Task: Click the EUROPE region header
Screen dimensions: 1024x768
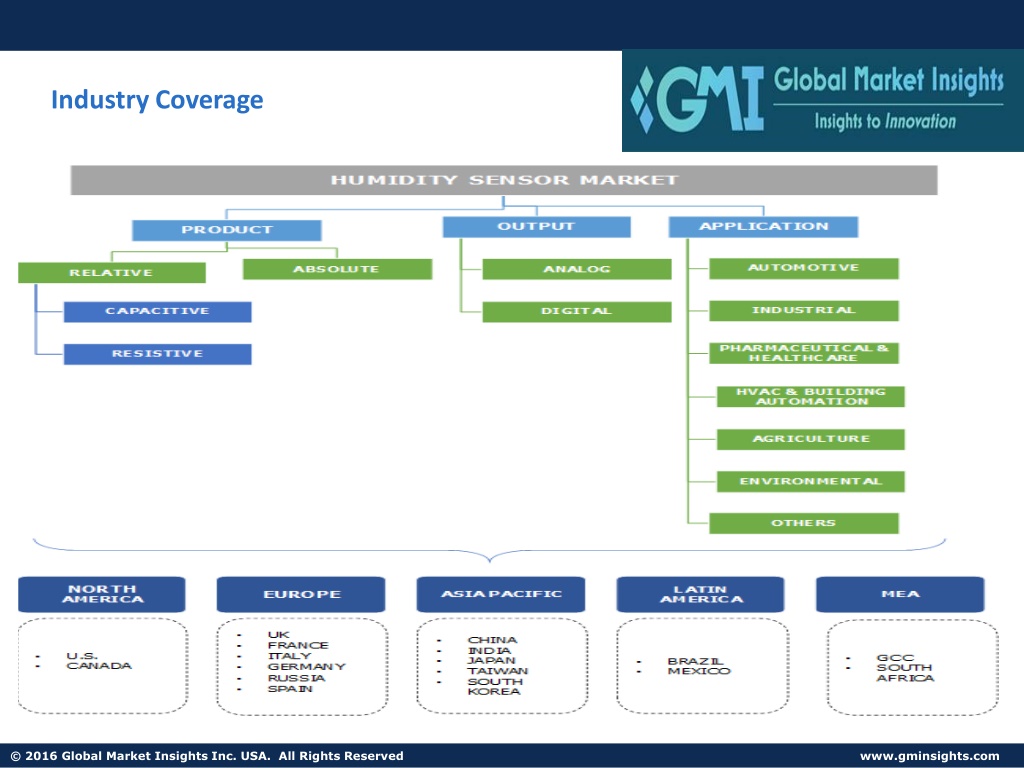Action: [x=301, y=594]
